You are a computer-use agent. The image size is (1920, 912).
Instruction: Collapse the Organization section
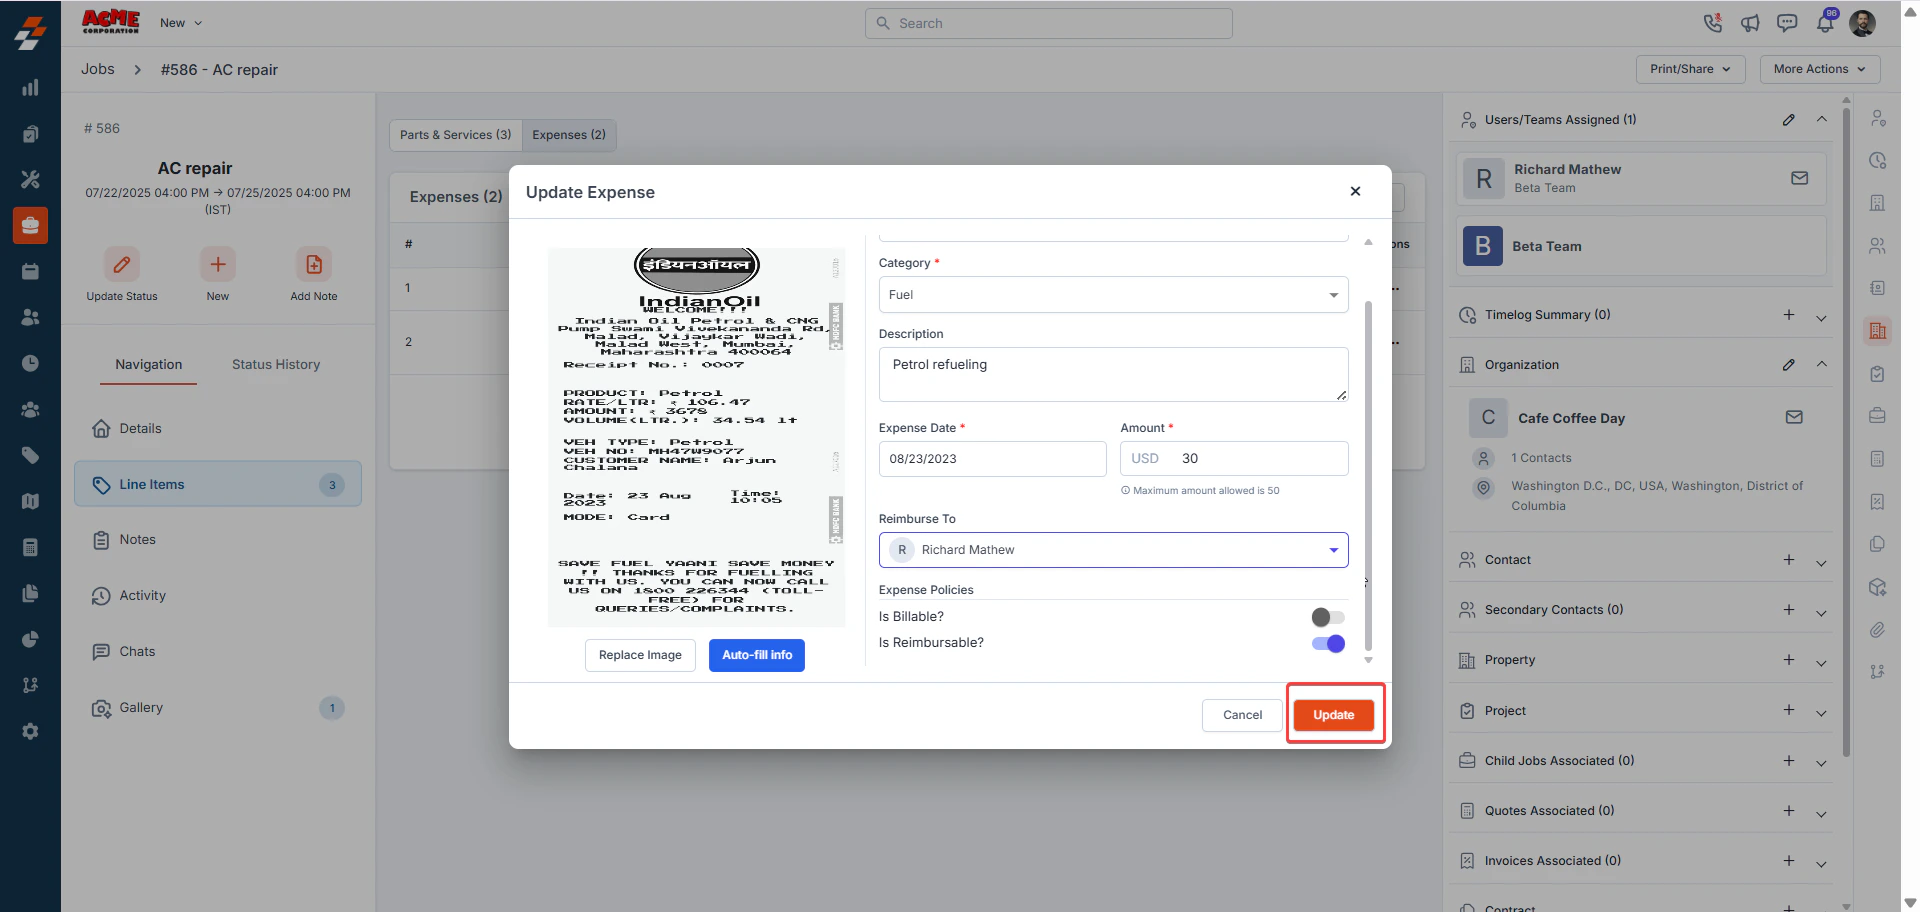(1821, 364)
